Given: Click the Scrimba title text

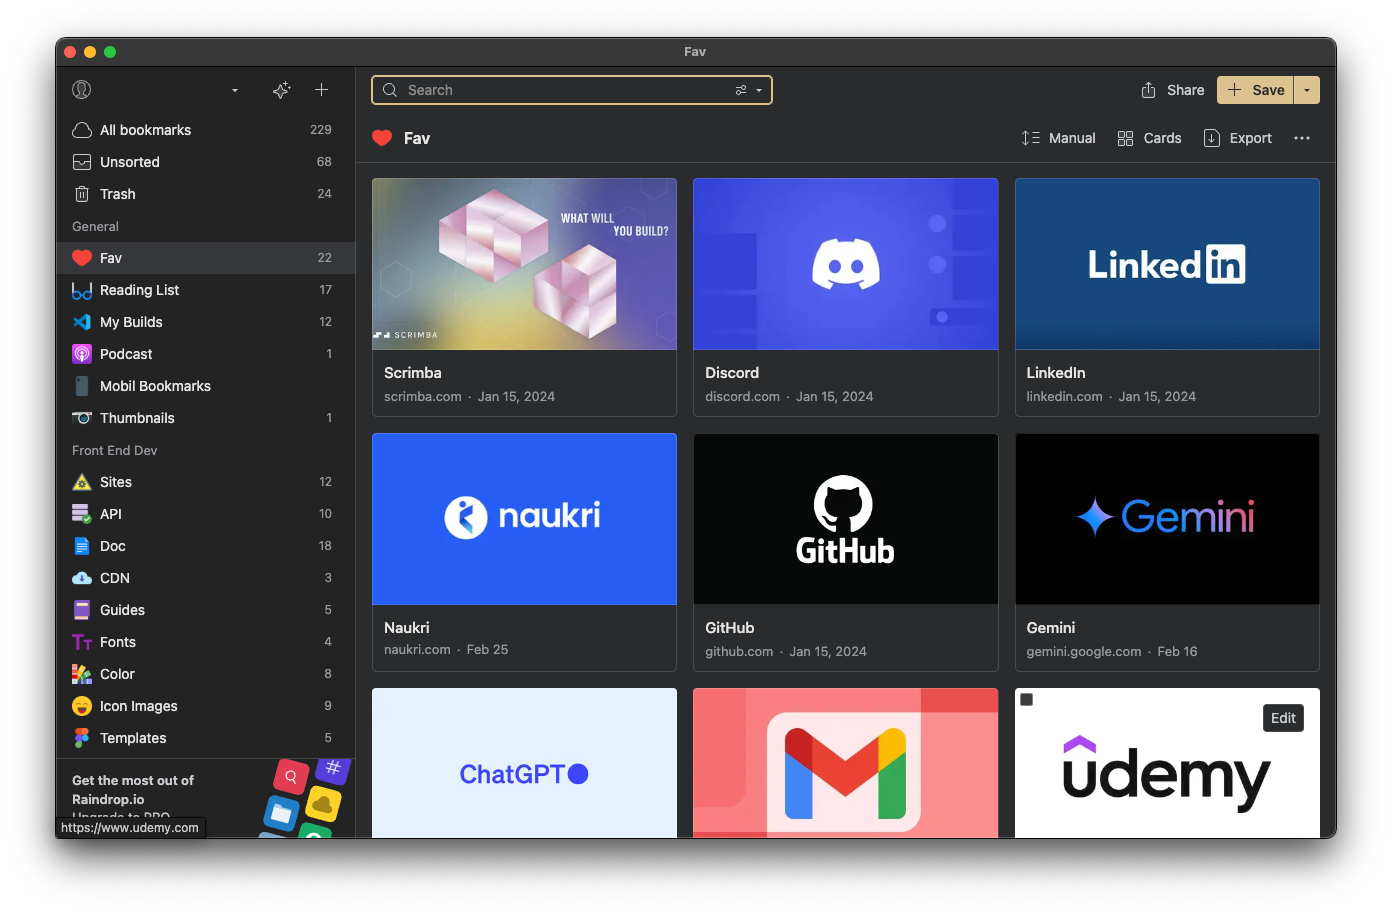Looking at the screenshot, I should tap(412, 373).
